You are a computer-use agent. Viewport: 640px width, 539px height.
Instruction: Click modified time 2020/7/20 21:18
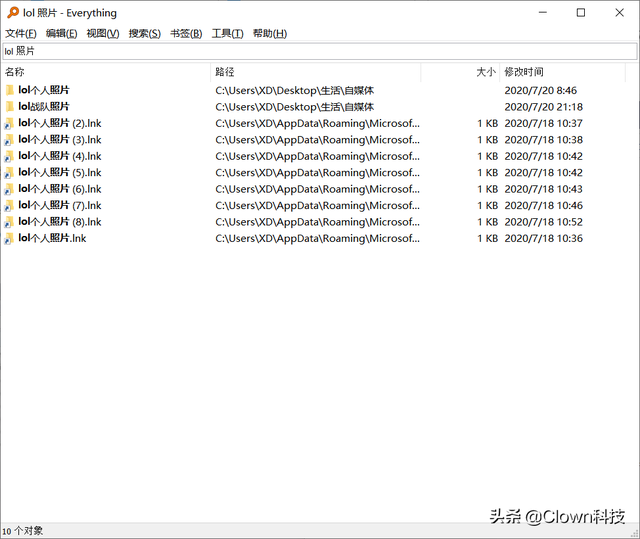[544, 107]
